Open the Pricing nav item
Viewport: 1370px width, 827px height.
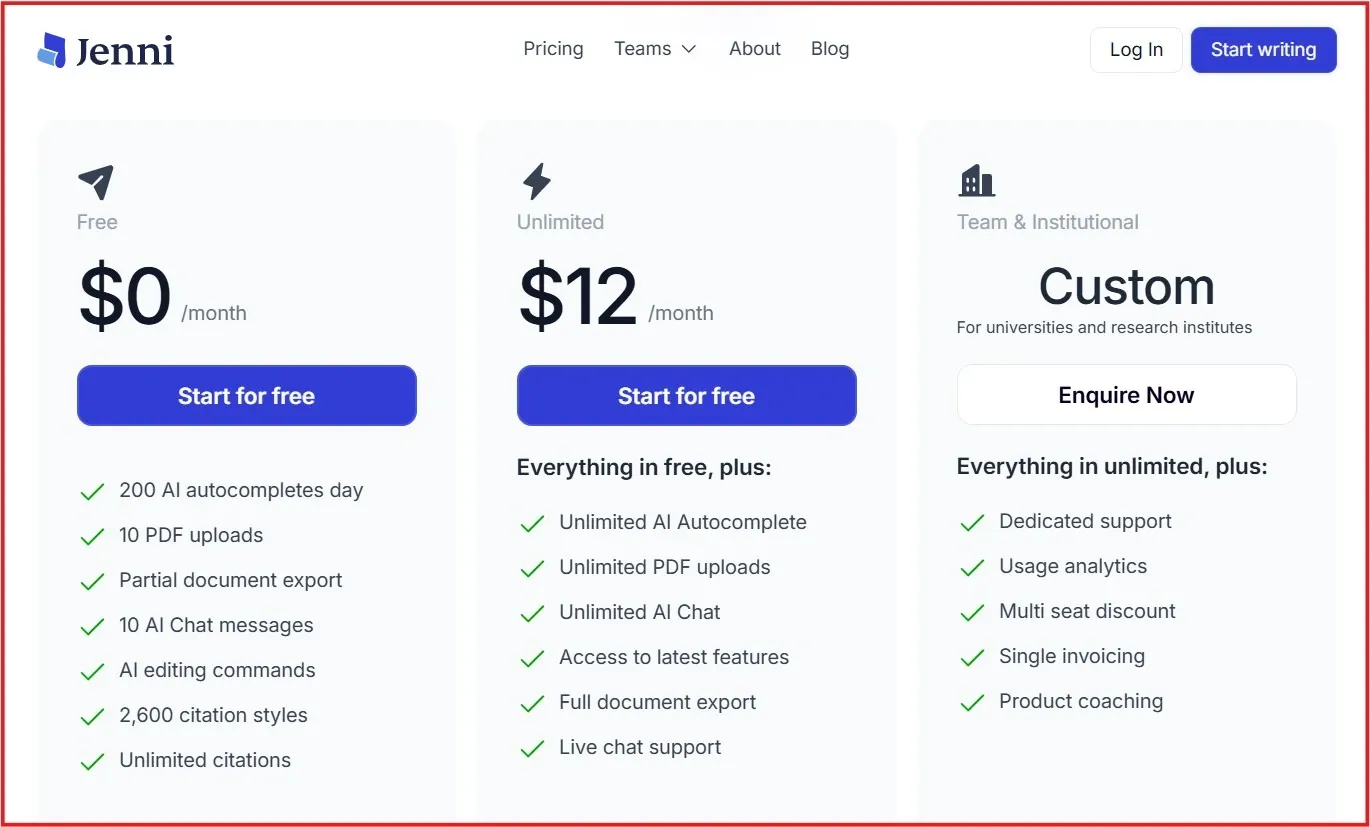tap(553, 49)
